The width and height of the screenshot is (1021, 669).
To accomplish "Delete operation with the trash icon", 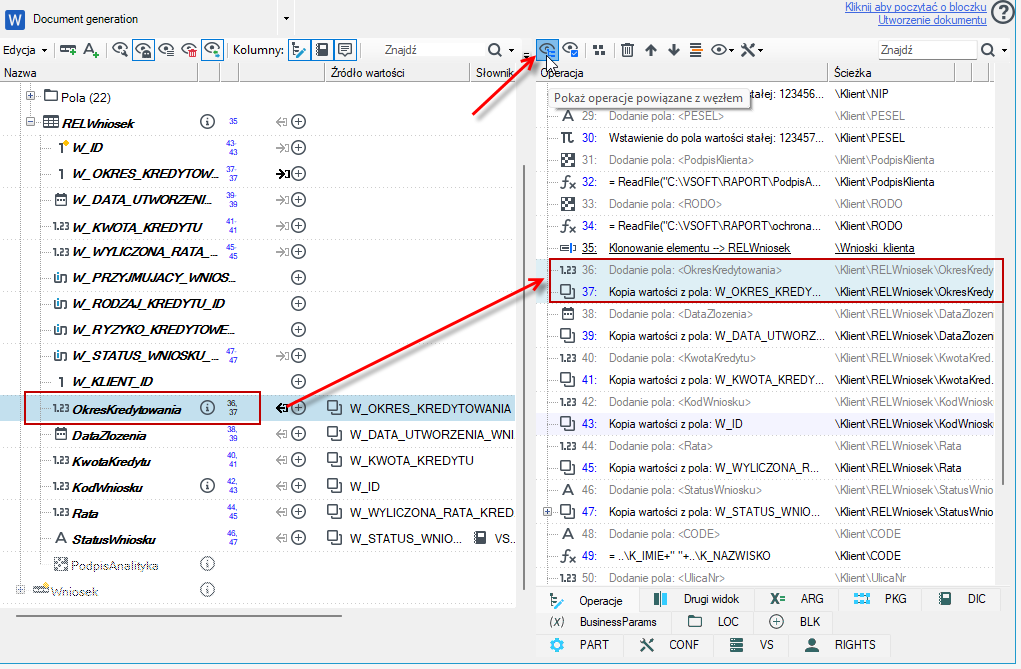I will pyautogui.click(x=627, y=50).
